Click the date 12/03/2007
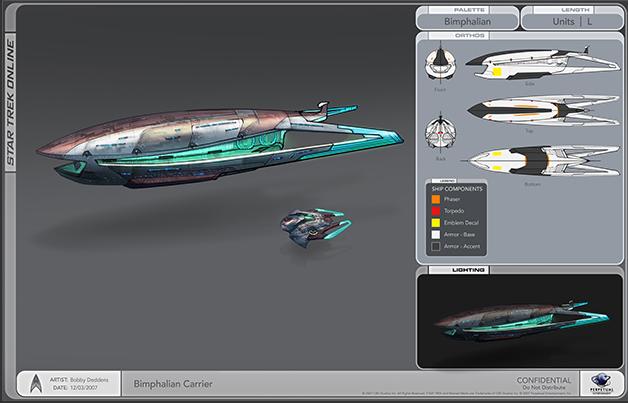The image size is (628, 403). coord(83,388)
